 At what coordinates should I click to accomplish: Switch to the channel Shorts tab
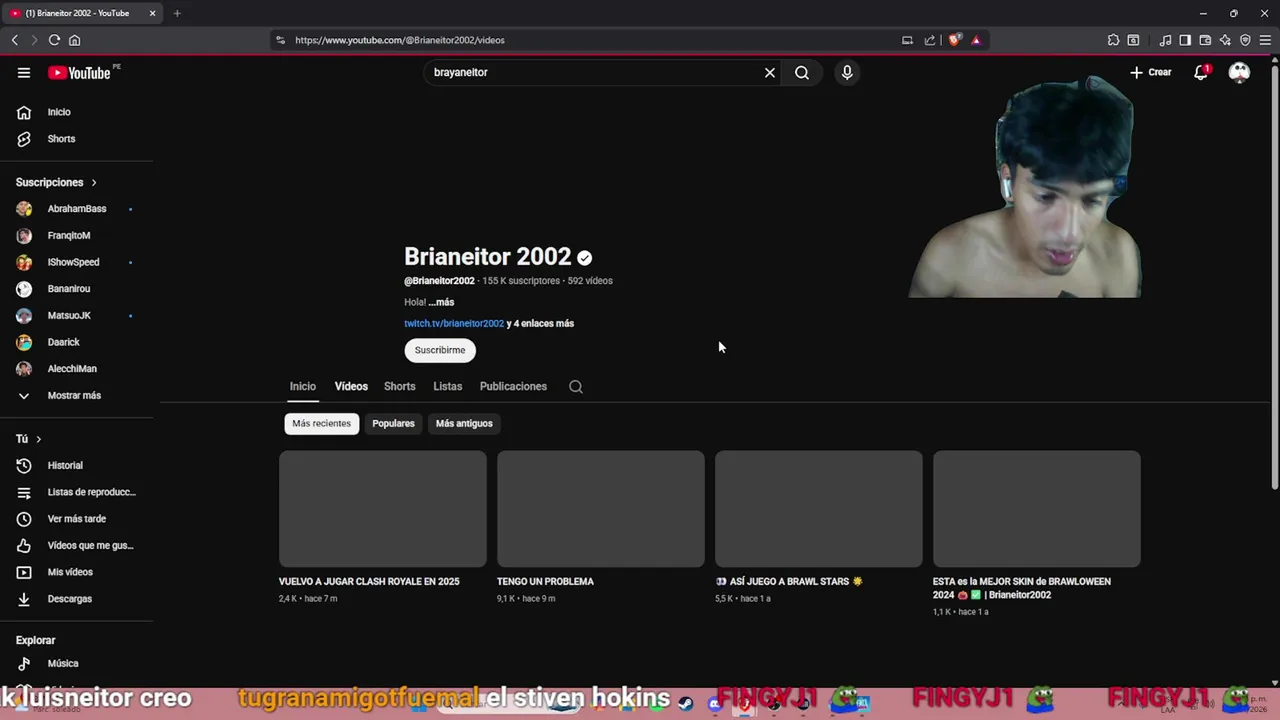click(x=399, y=386)
